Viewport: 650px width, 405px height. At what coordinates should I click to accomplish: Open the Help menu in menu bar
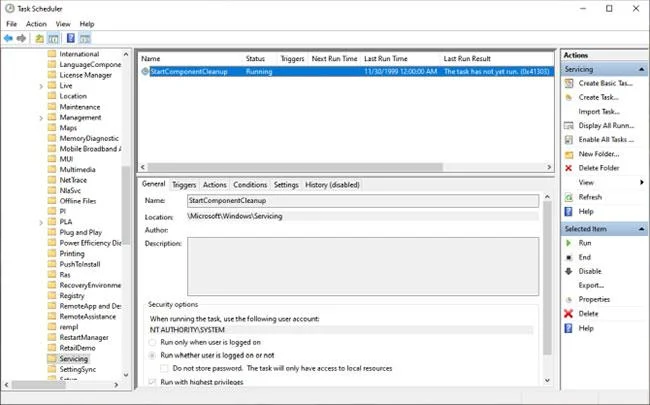tap(87, 24)
